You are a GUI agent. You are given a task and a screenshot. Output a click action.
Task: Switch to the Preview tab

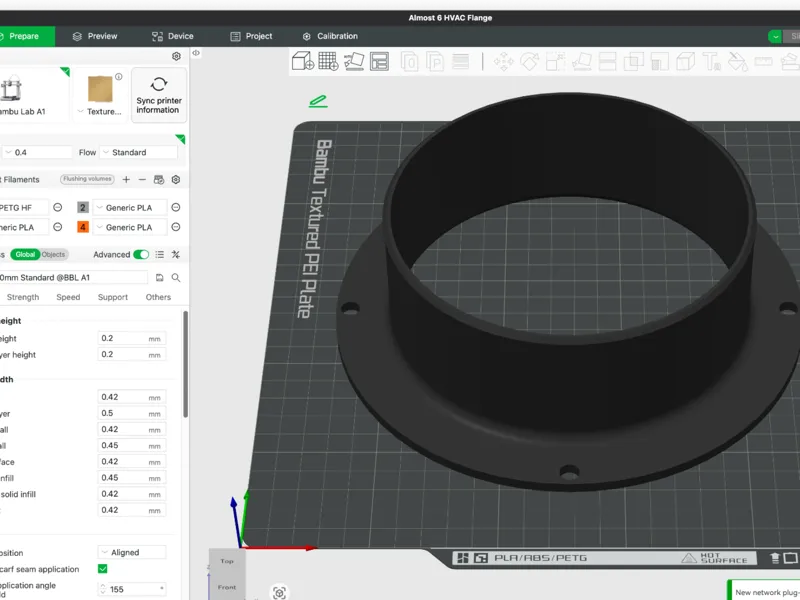[95, 36]
